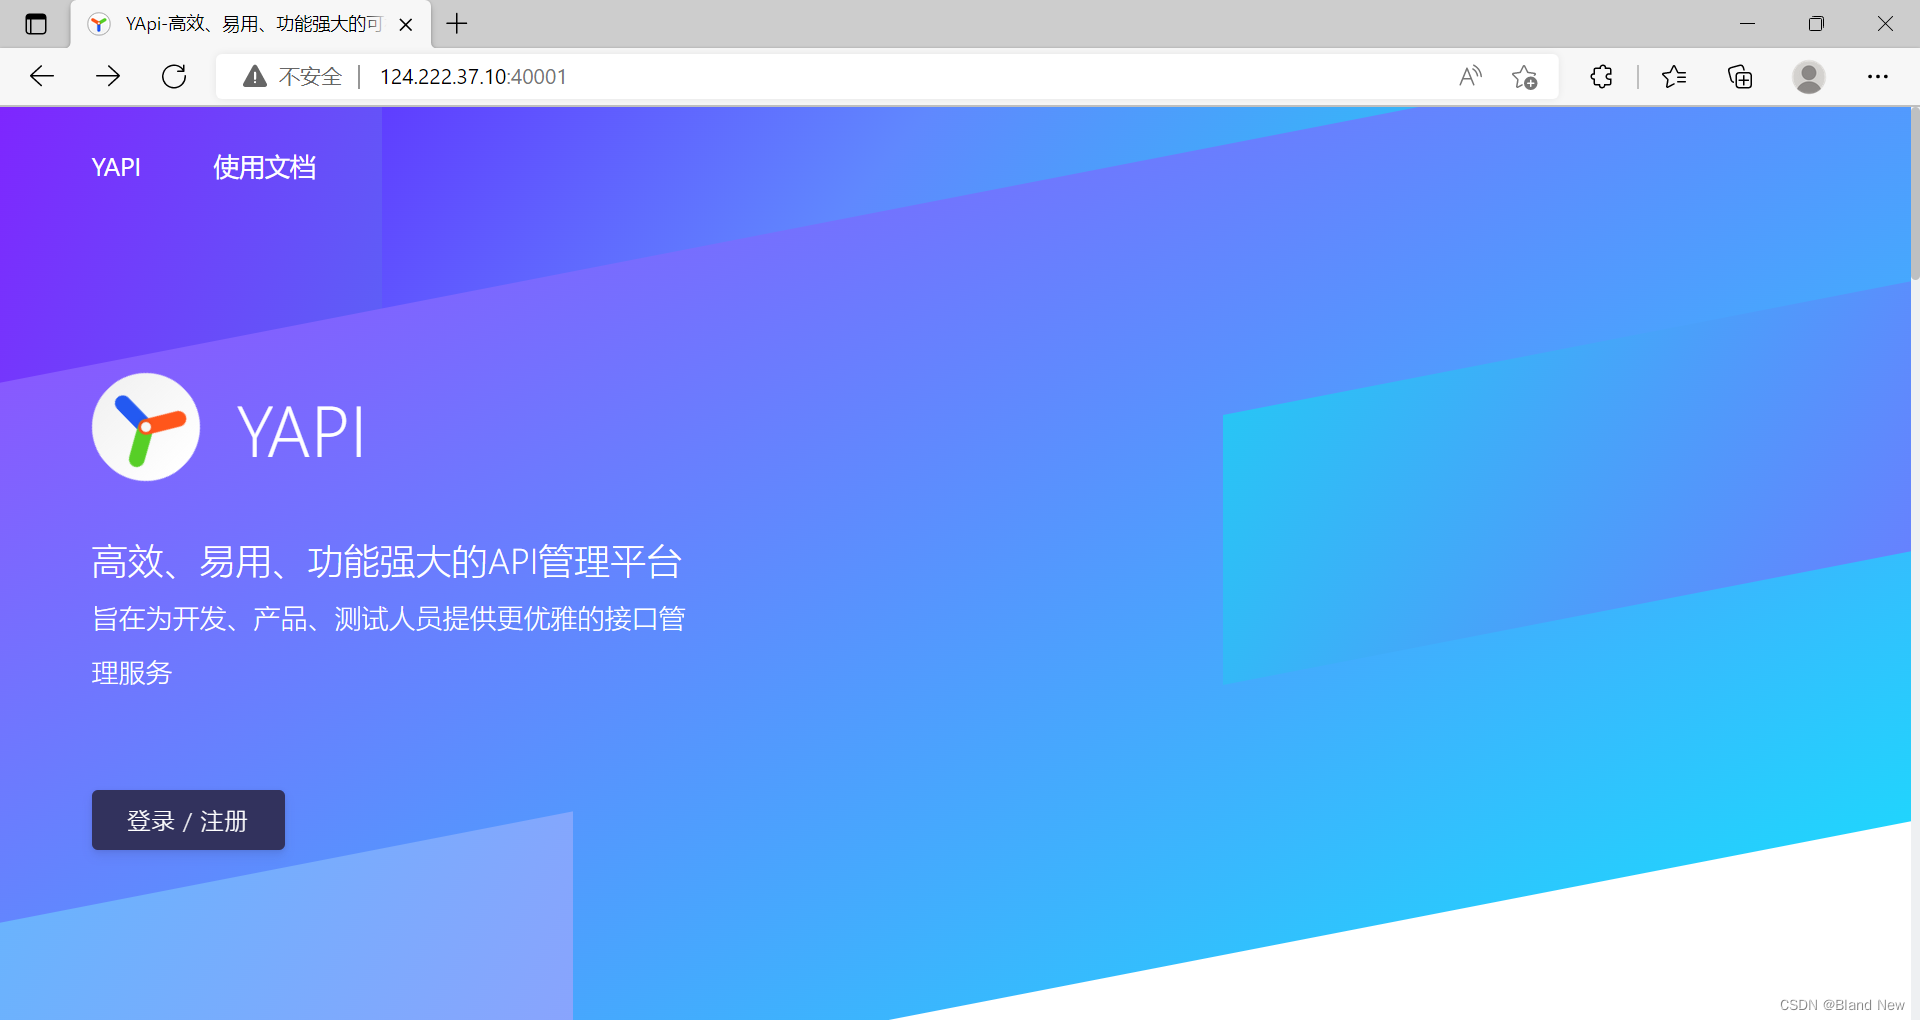
Task: Go forward to the next page
Action: (108, 76)
